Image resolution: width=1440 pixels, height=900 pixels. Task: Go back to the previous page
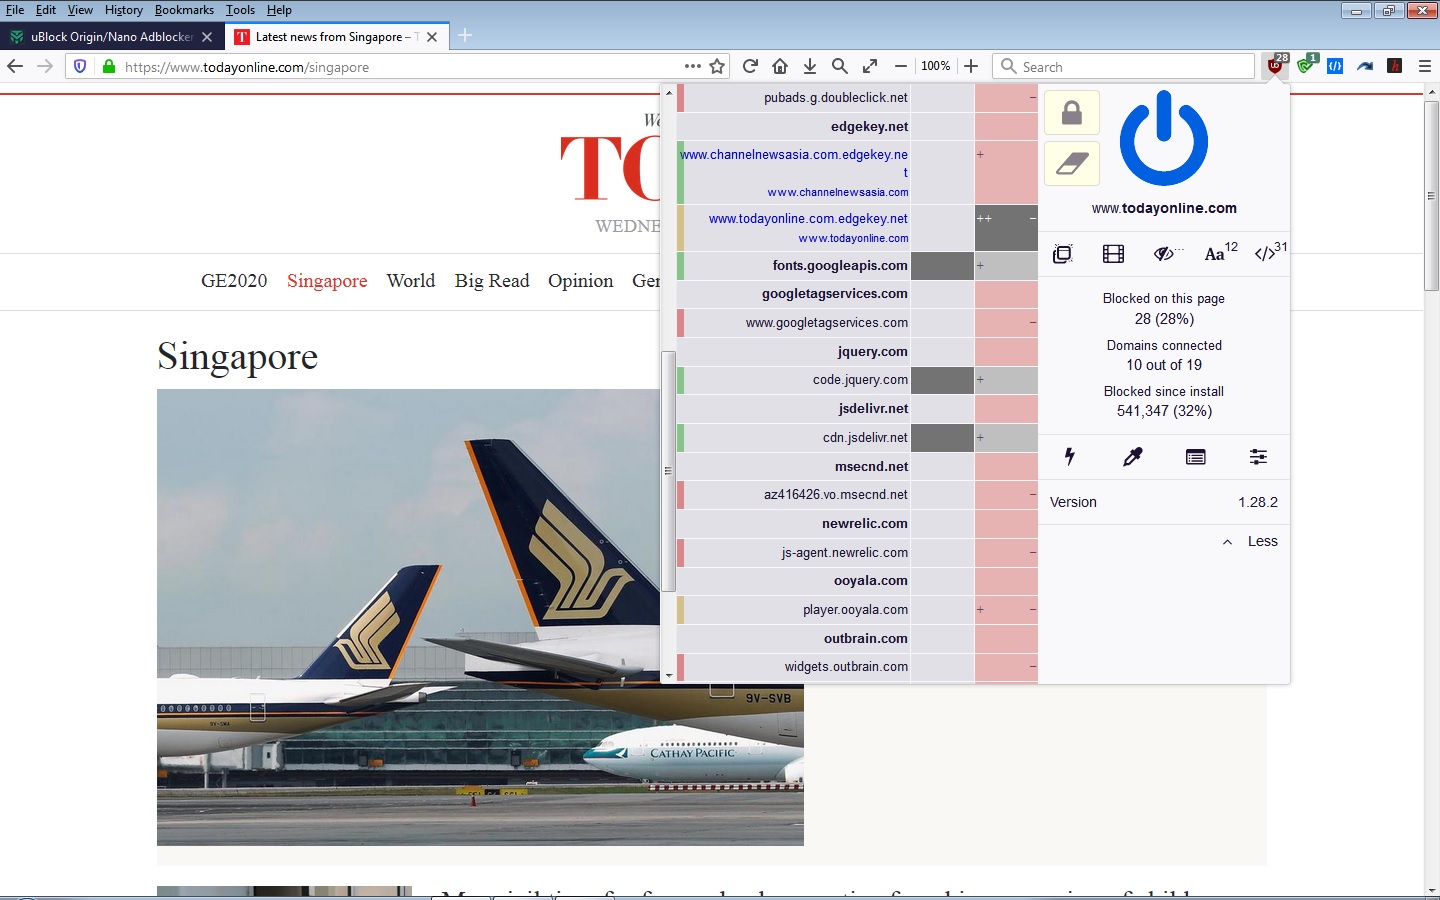pos(15,66)
